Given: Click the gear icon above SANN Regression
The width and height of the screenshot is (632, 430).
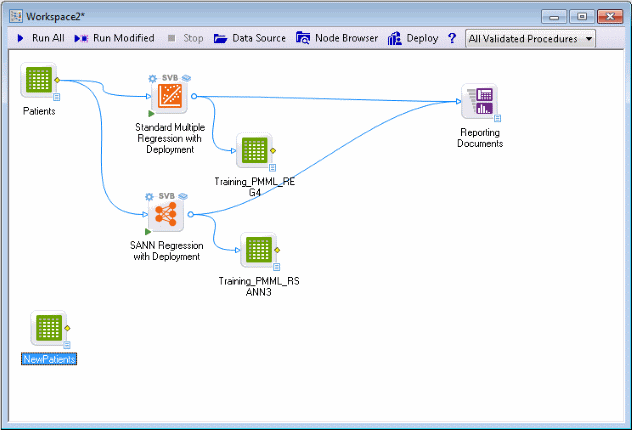Looking at the screenshot, I should [x=149, y=197].
